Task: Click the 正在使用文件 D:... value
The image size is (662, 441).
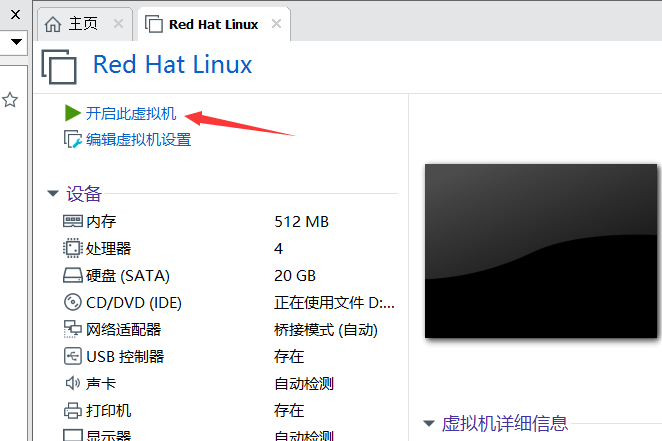Action: [334, 303]
